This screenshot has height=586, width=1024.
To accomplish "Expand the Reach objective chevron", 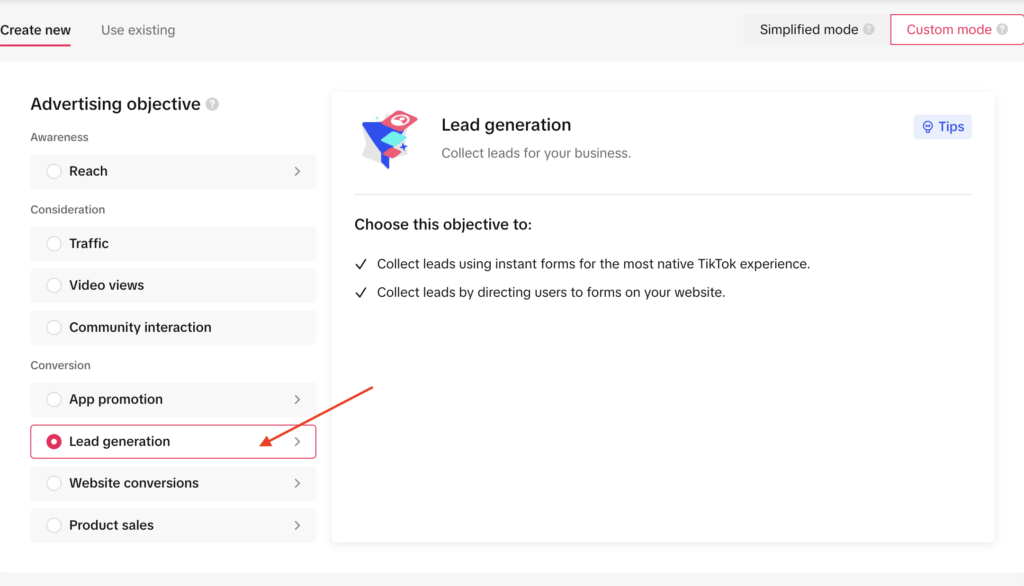I will [297, 171].
